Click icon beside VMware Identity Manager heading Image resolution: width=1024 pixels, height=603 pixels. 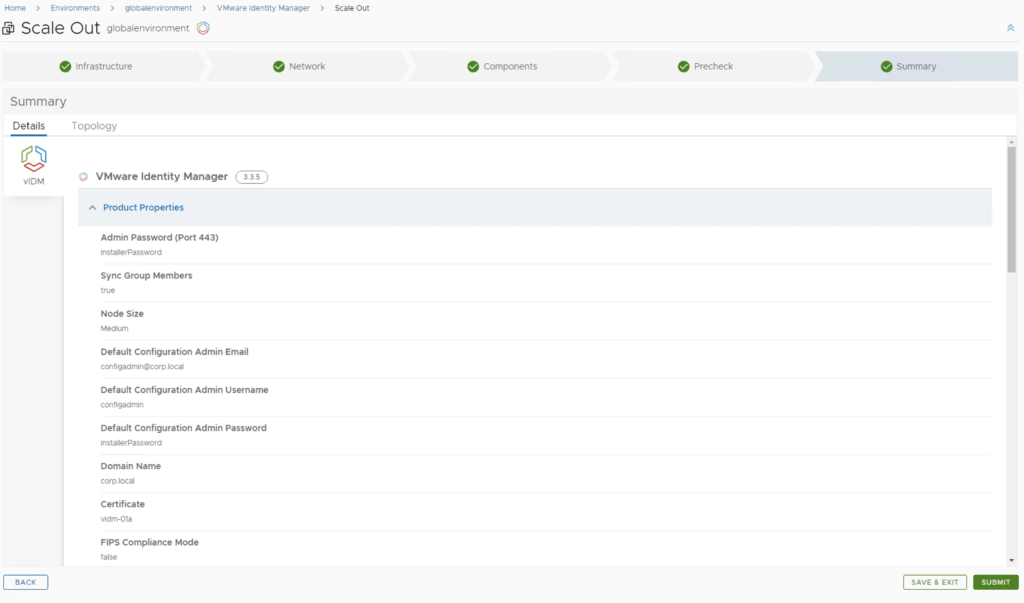(x=84, y=177)
